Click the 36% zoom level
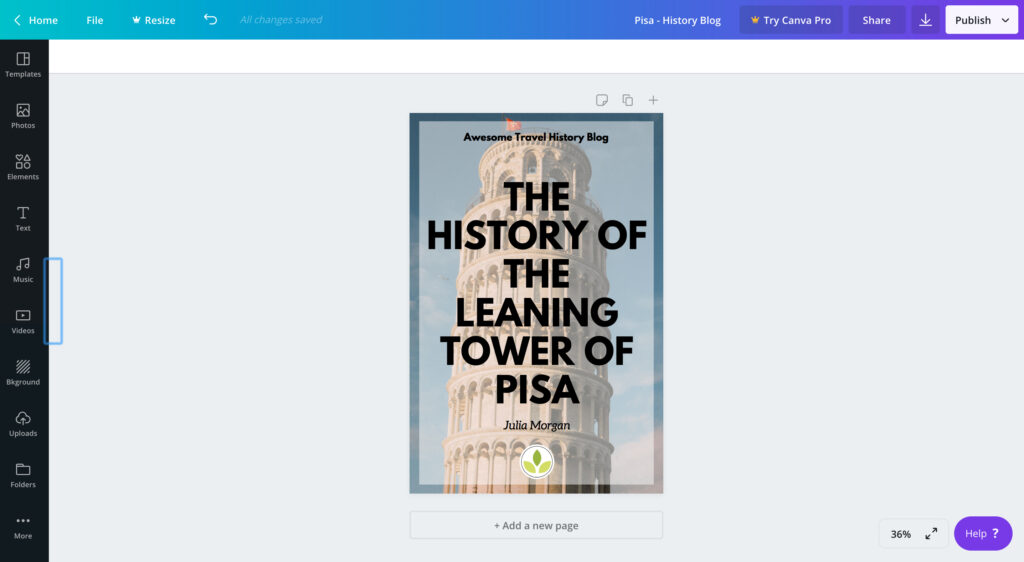The height and width of the screenshot is (562, 1024). coord(901,534)
